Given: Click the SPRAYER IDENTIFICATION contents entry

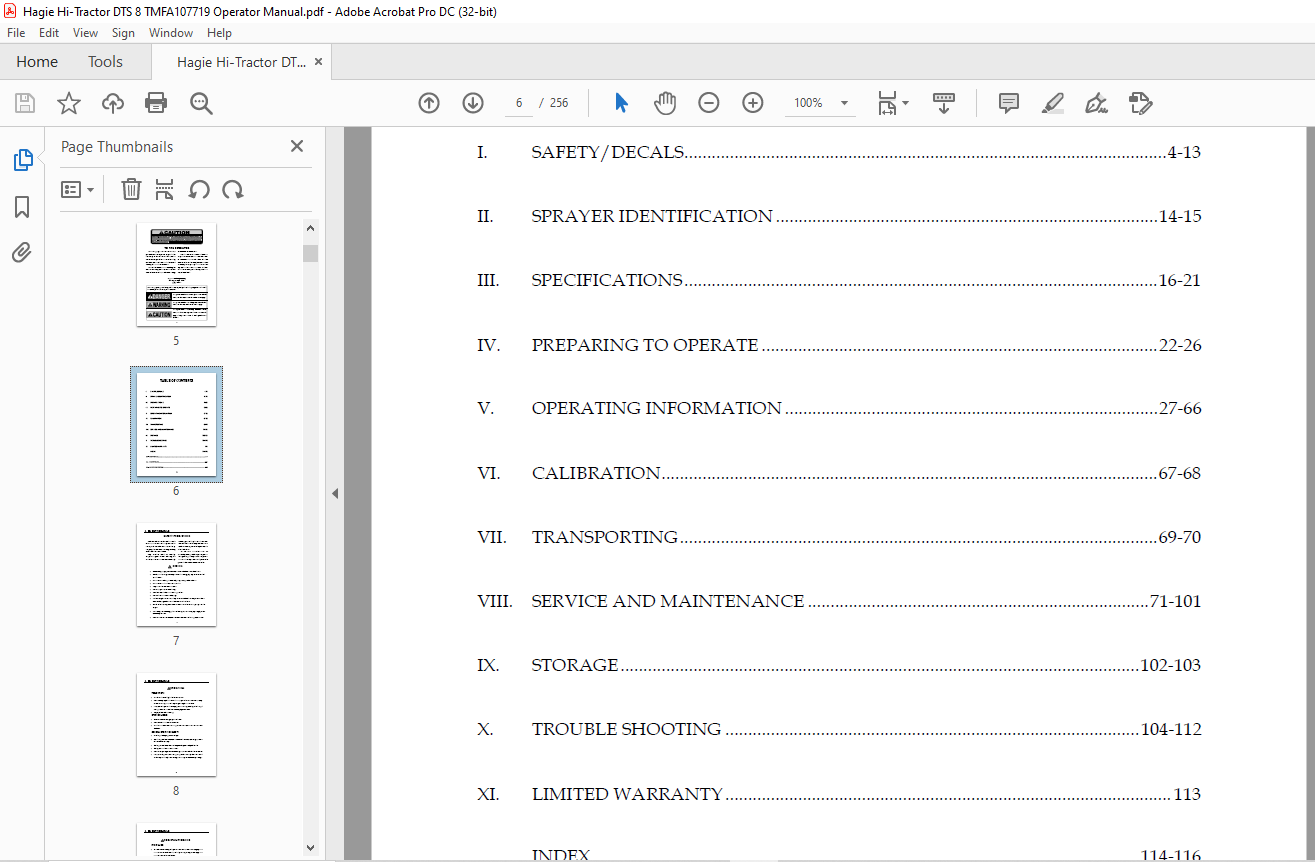Looking at the screenshot, I should 839,217.
